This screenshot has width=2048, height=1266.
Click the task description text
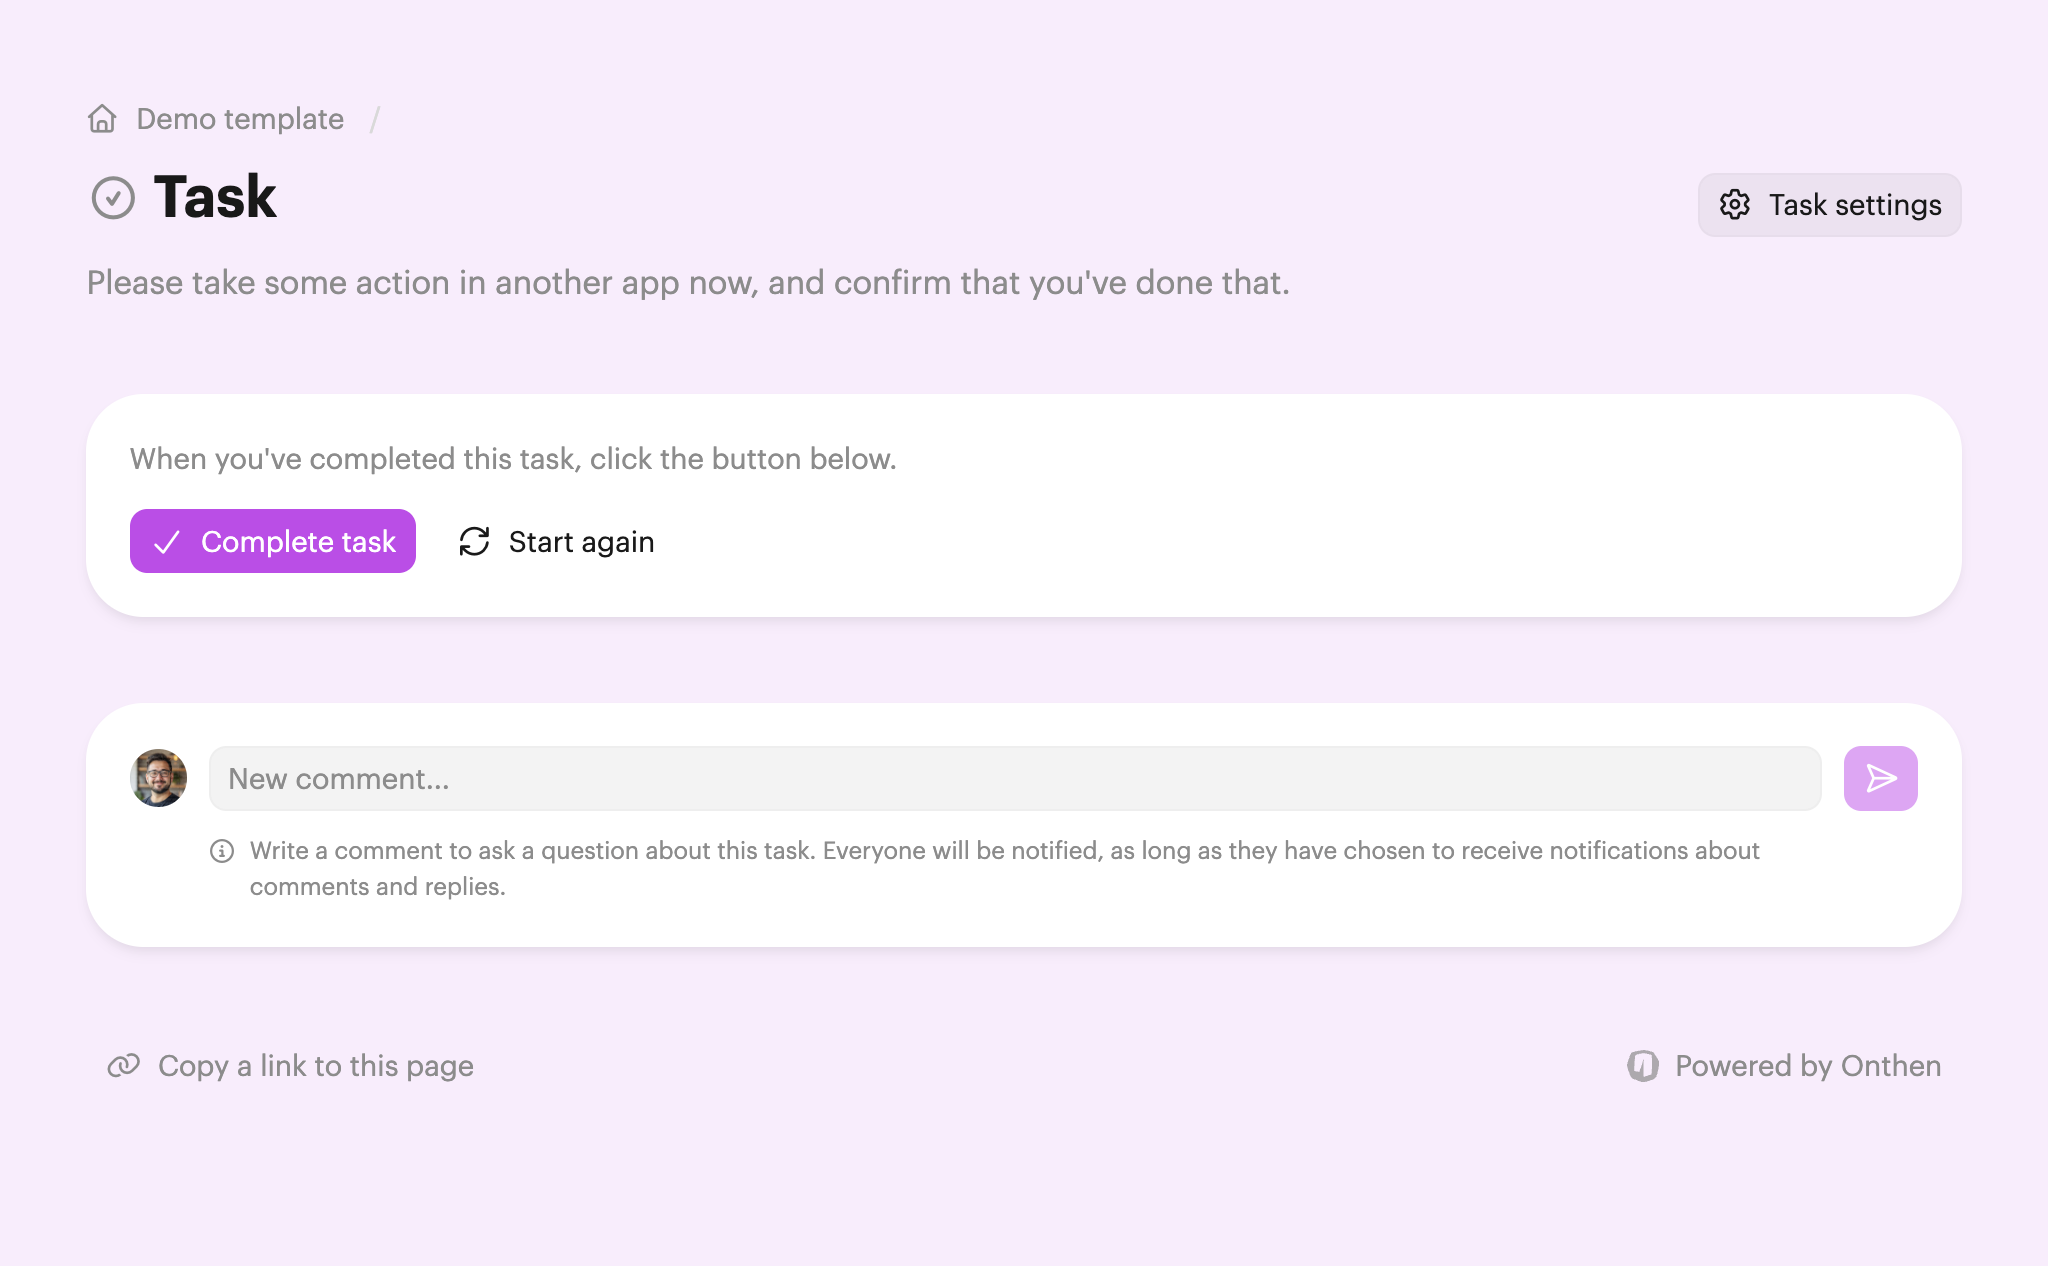688,283
